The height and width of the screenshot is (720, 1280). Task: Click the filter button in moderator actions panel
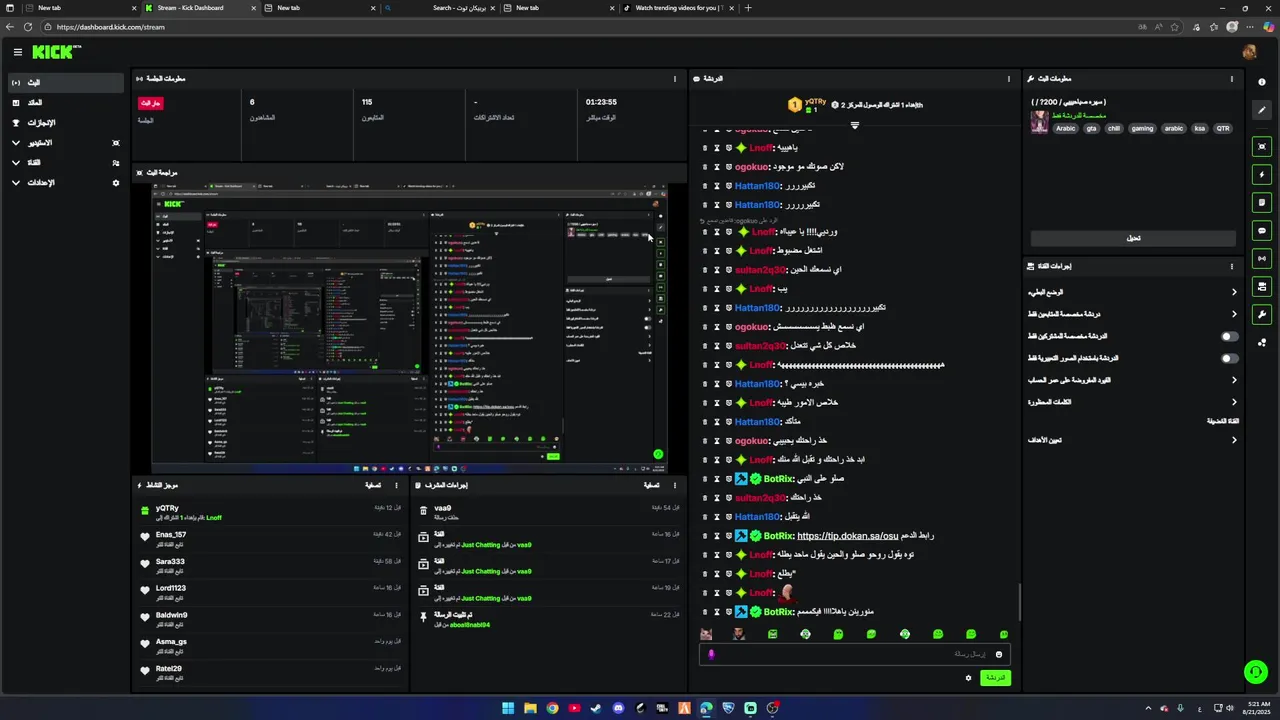[652, 485]
